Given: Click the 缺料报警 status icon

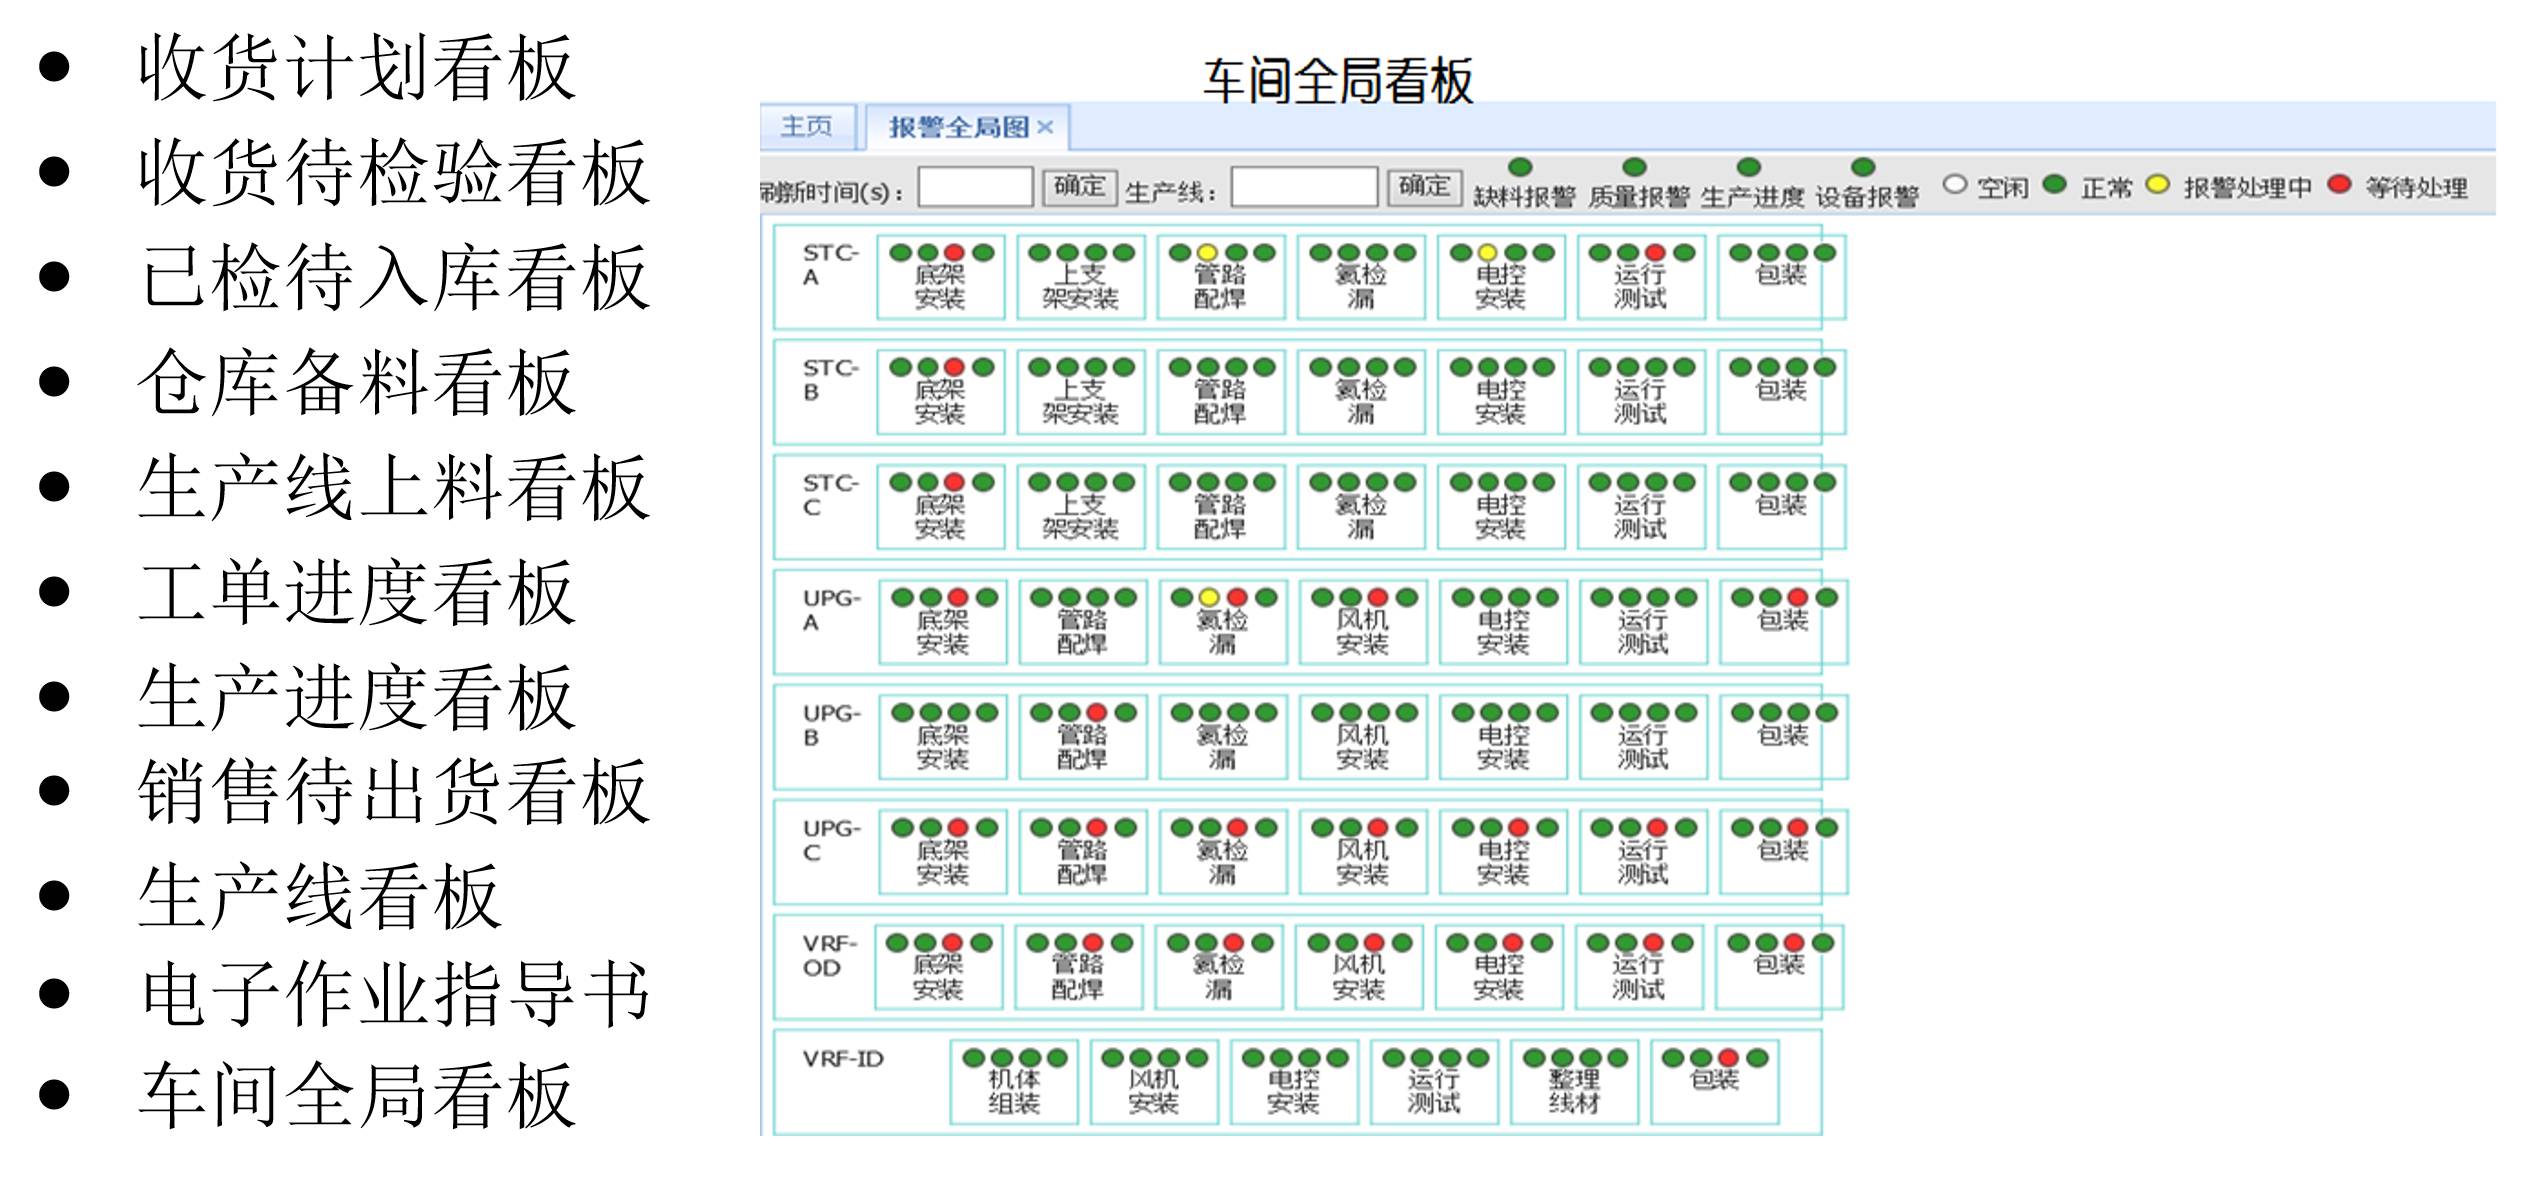Looking at the screenshot, I should [1519, 167].
